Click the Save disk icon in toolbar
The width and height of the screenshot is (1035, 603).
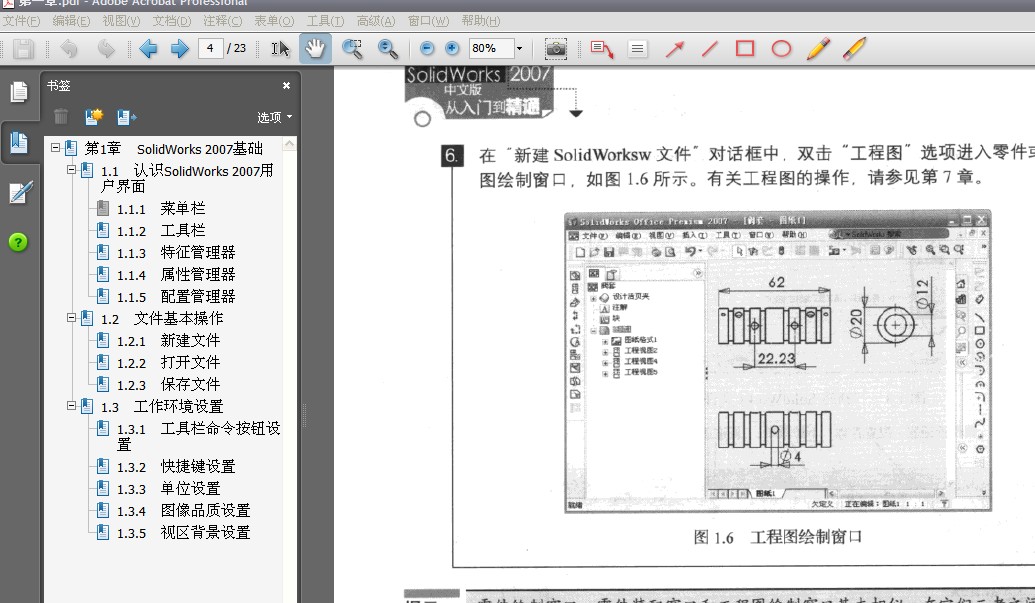pos(23,49)
